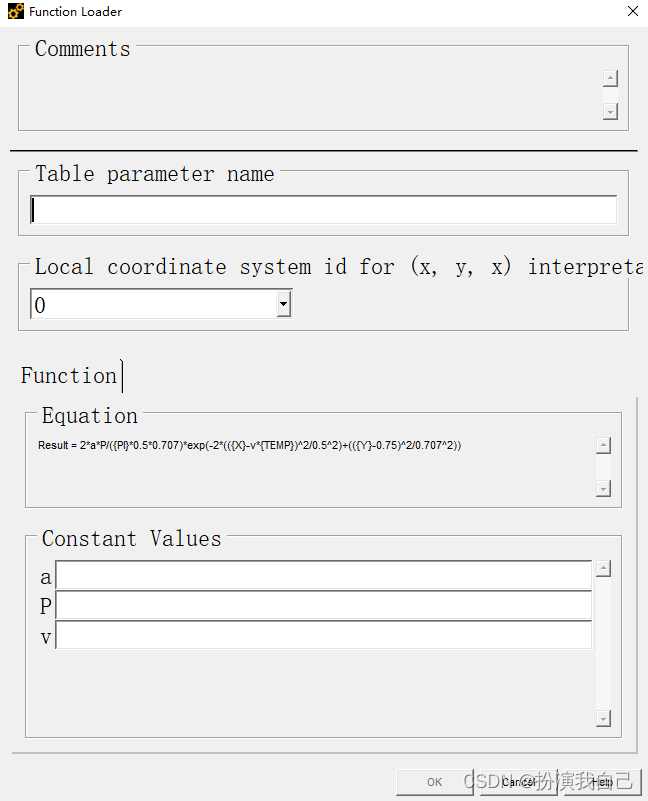648x801 pixels.
Task: Click the constant 'v' value field
Action: (x=324, y=636)
